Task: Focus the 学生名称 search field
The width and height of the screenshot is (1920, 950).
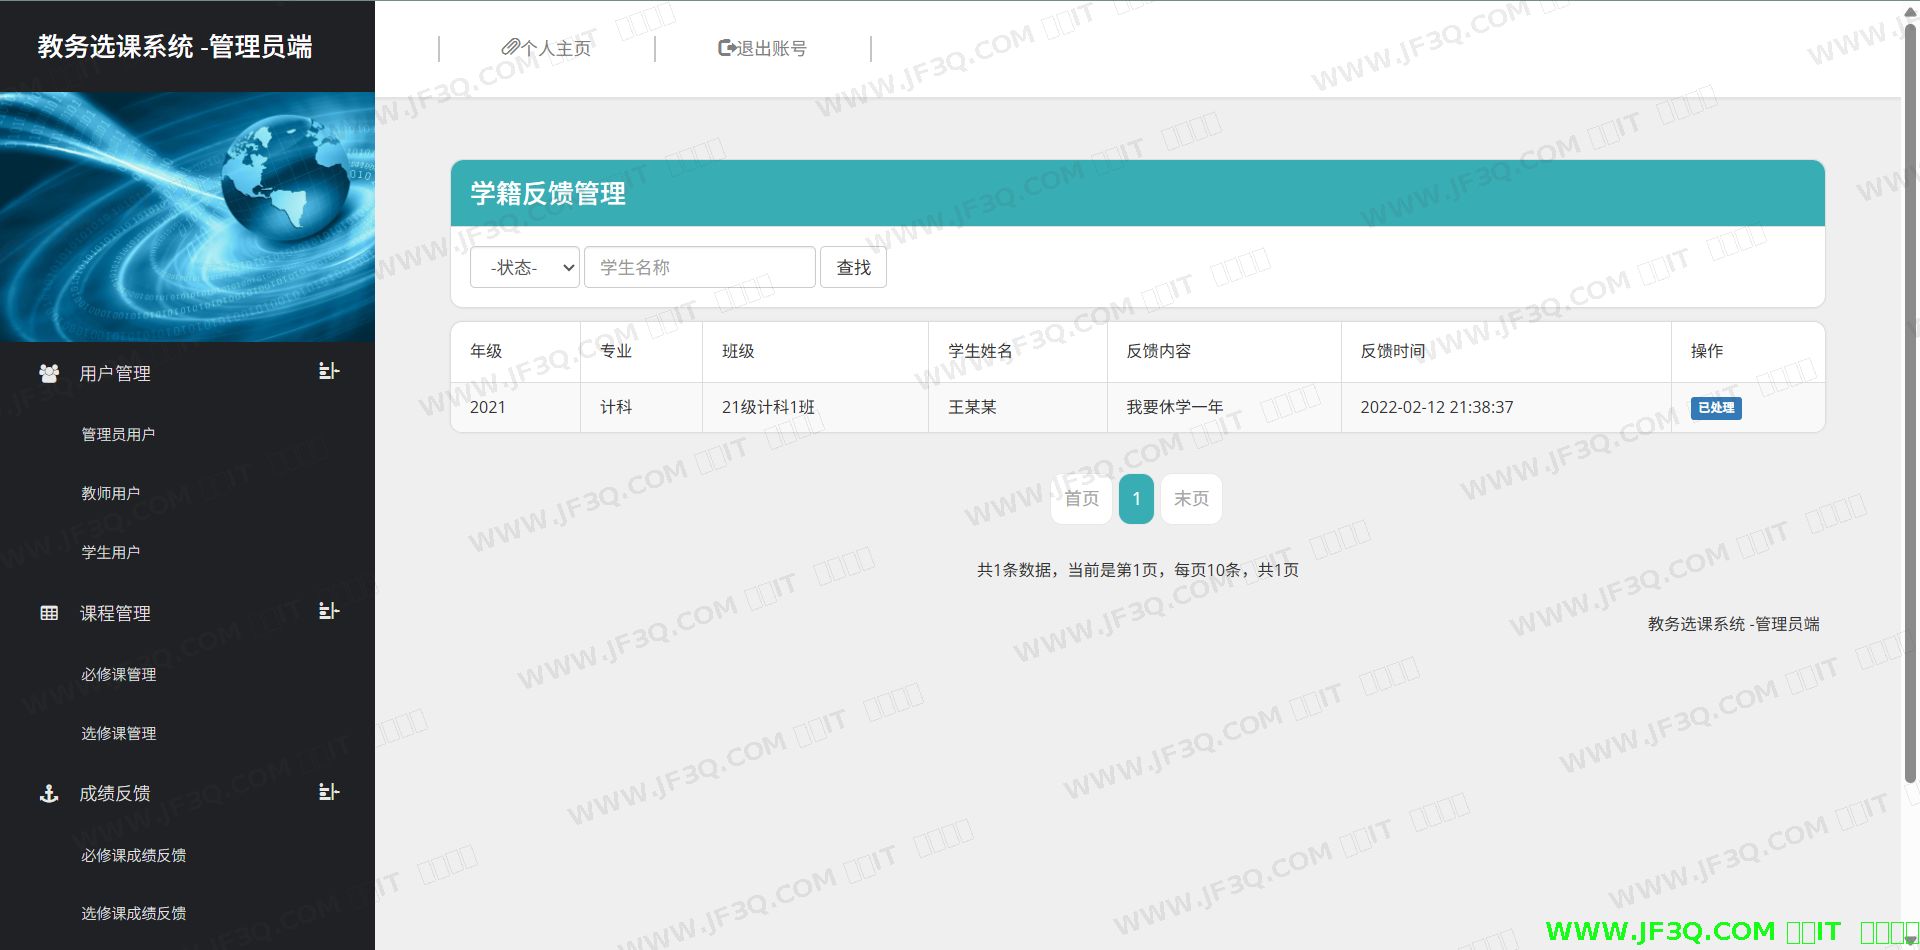Action: click(x=699, y=267)
